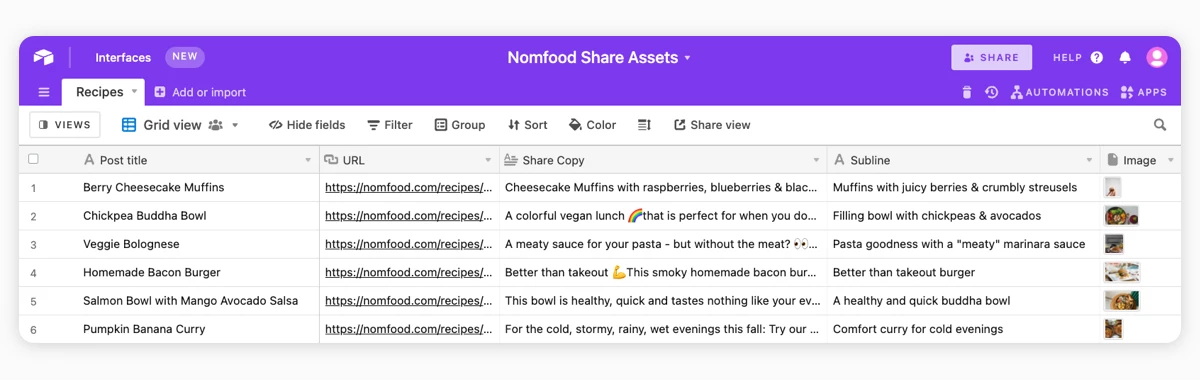Click the NEW badge next to Interfaces
This screenshot has height=380, width=1200.
185,57
